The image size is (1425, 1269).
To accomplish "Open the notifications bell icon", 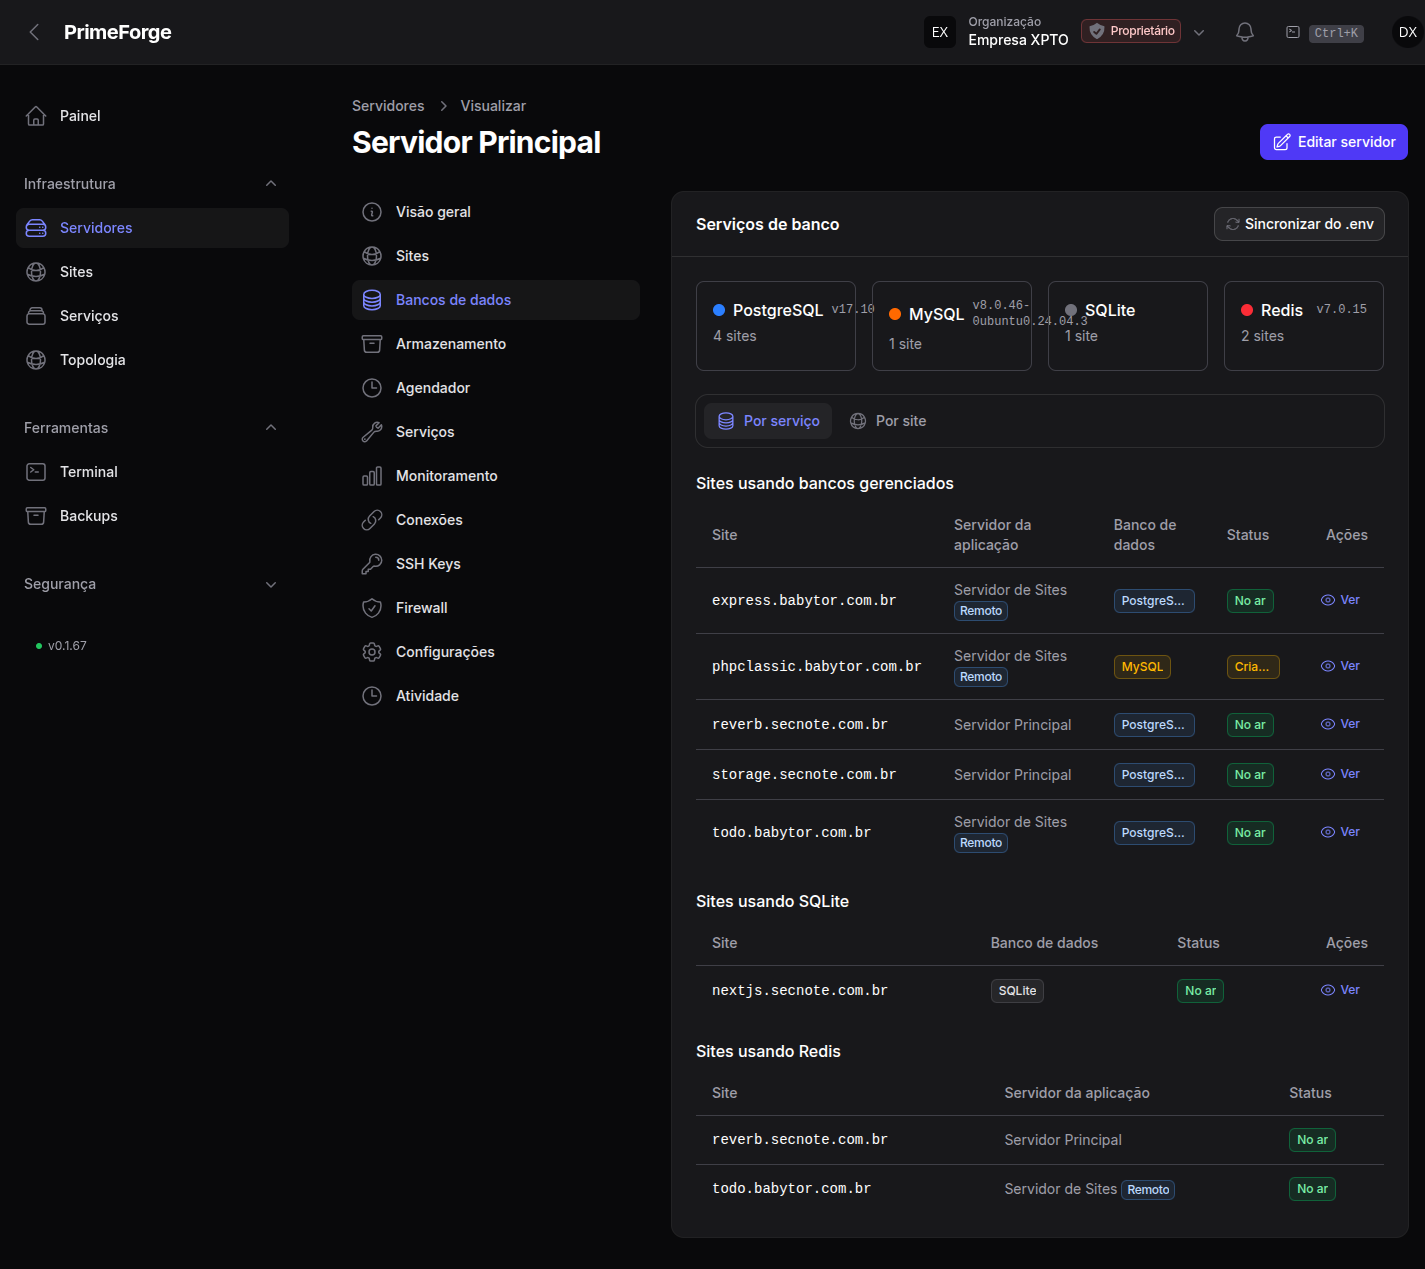I will click(1245, 32).
